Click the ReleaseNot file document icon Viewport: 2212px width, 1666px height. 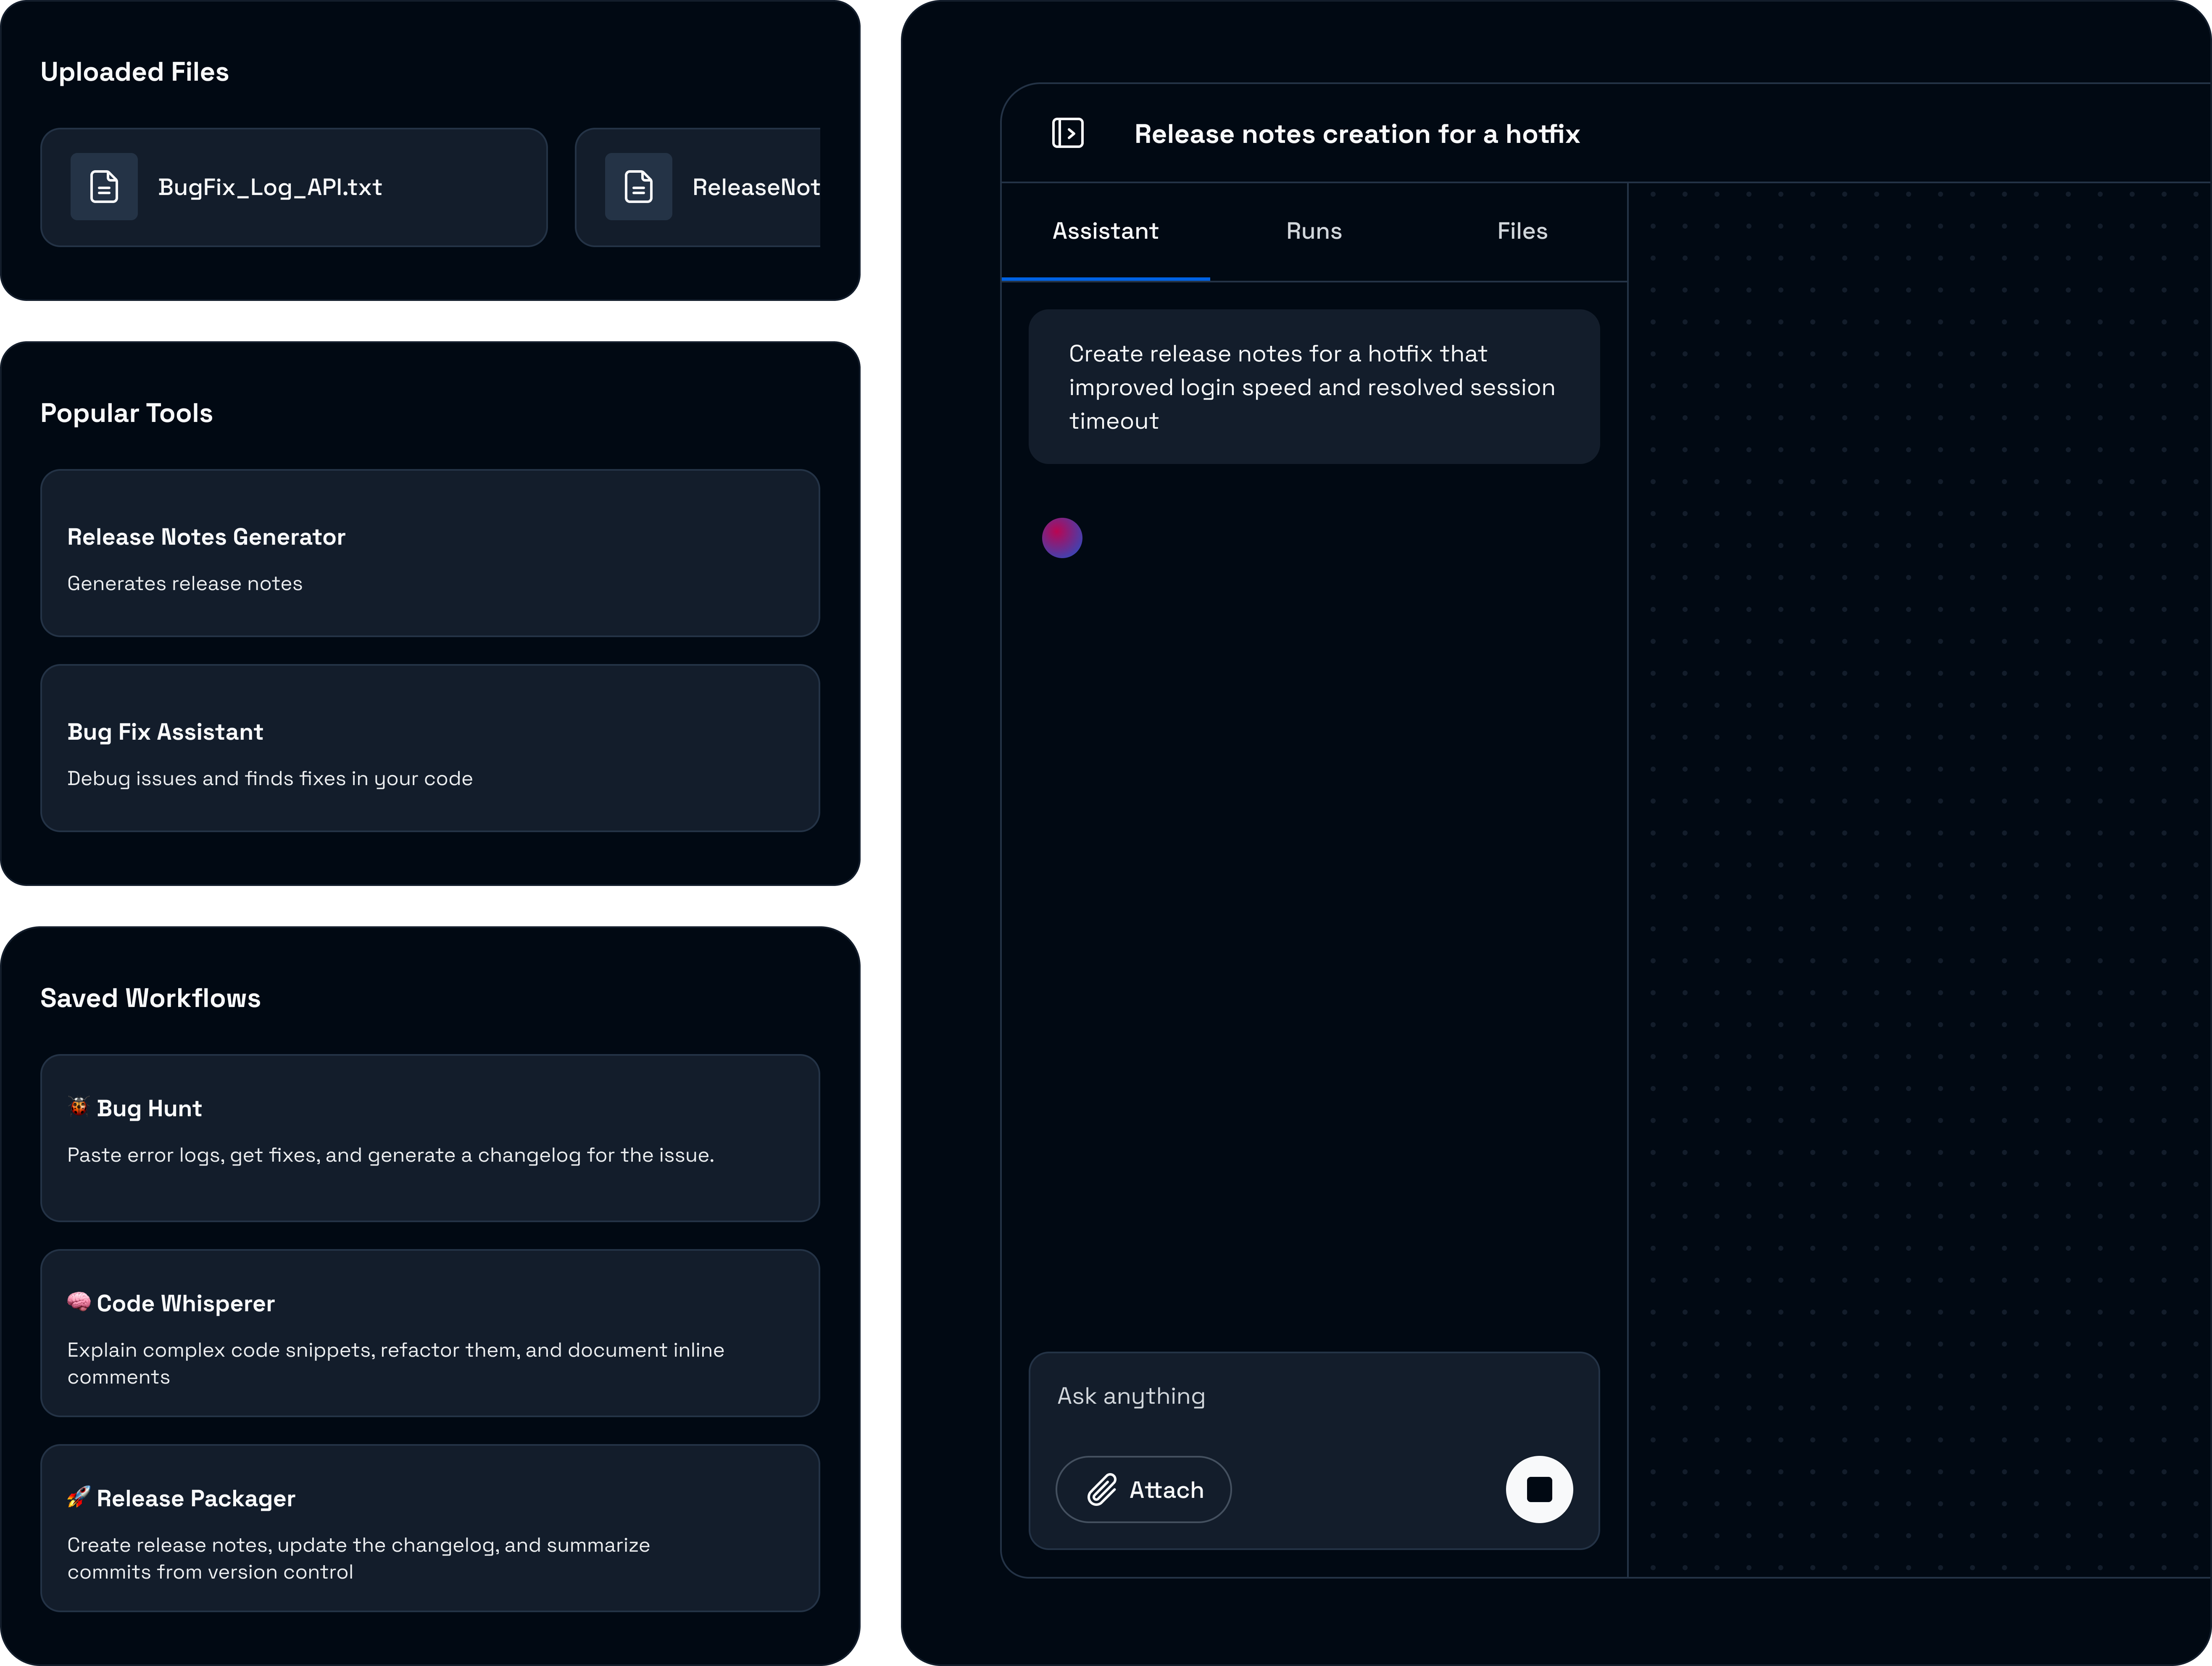638,187
